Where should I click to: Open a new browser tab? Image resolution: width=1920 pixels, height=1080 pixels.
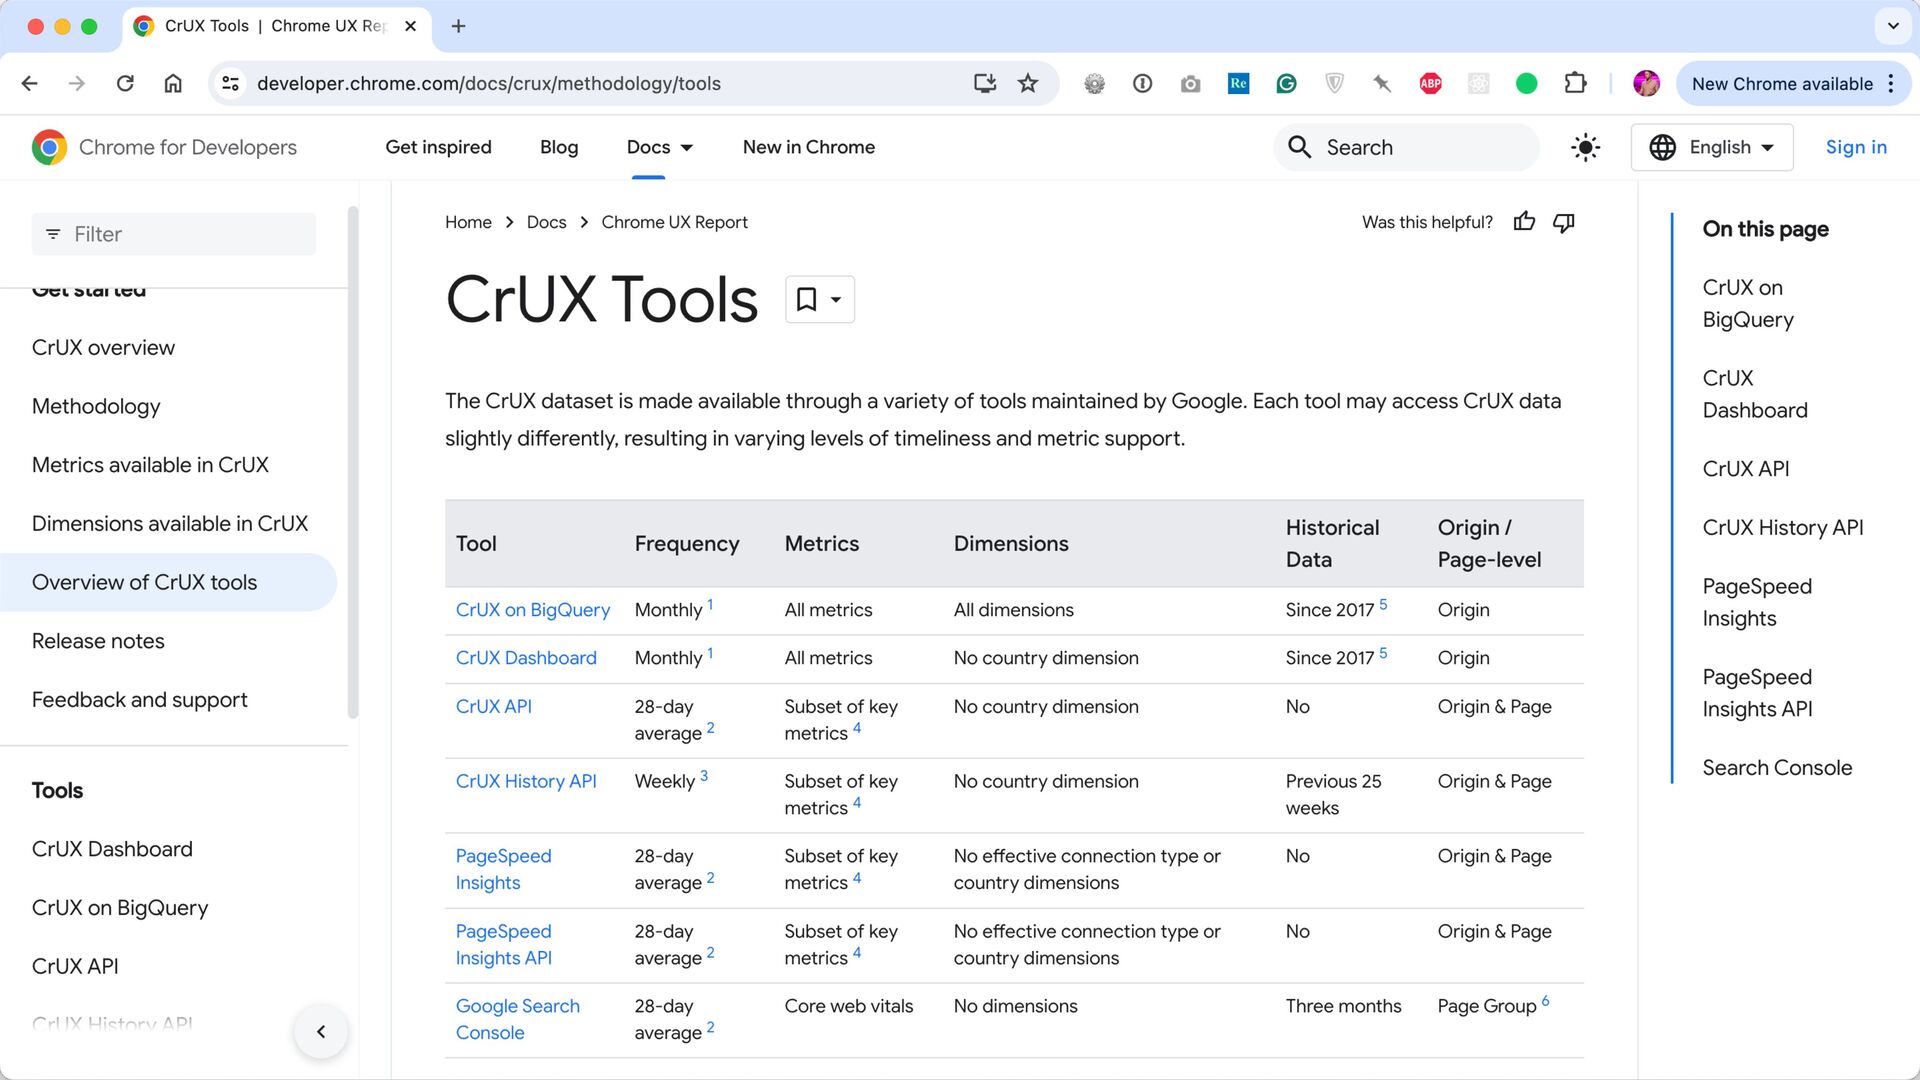[458, 26]
